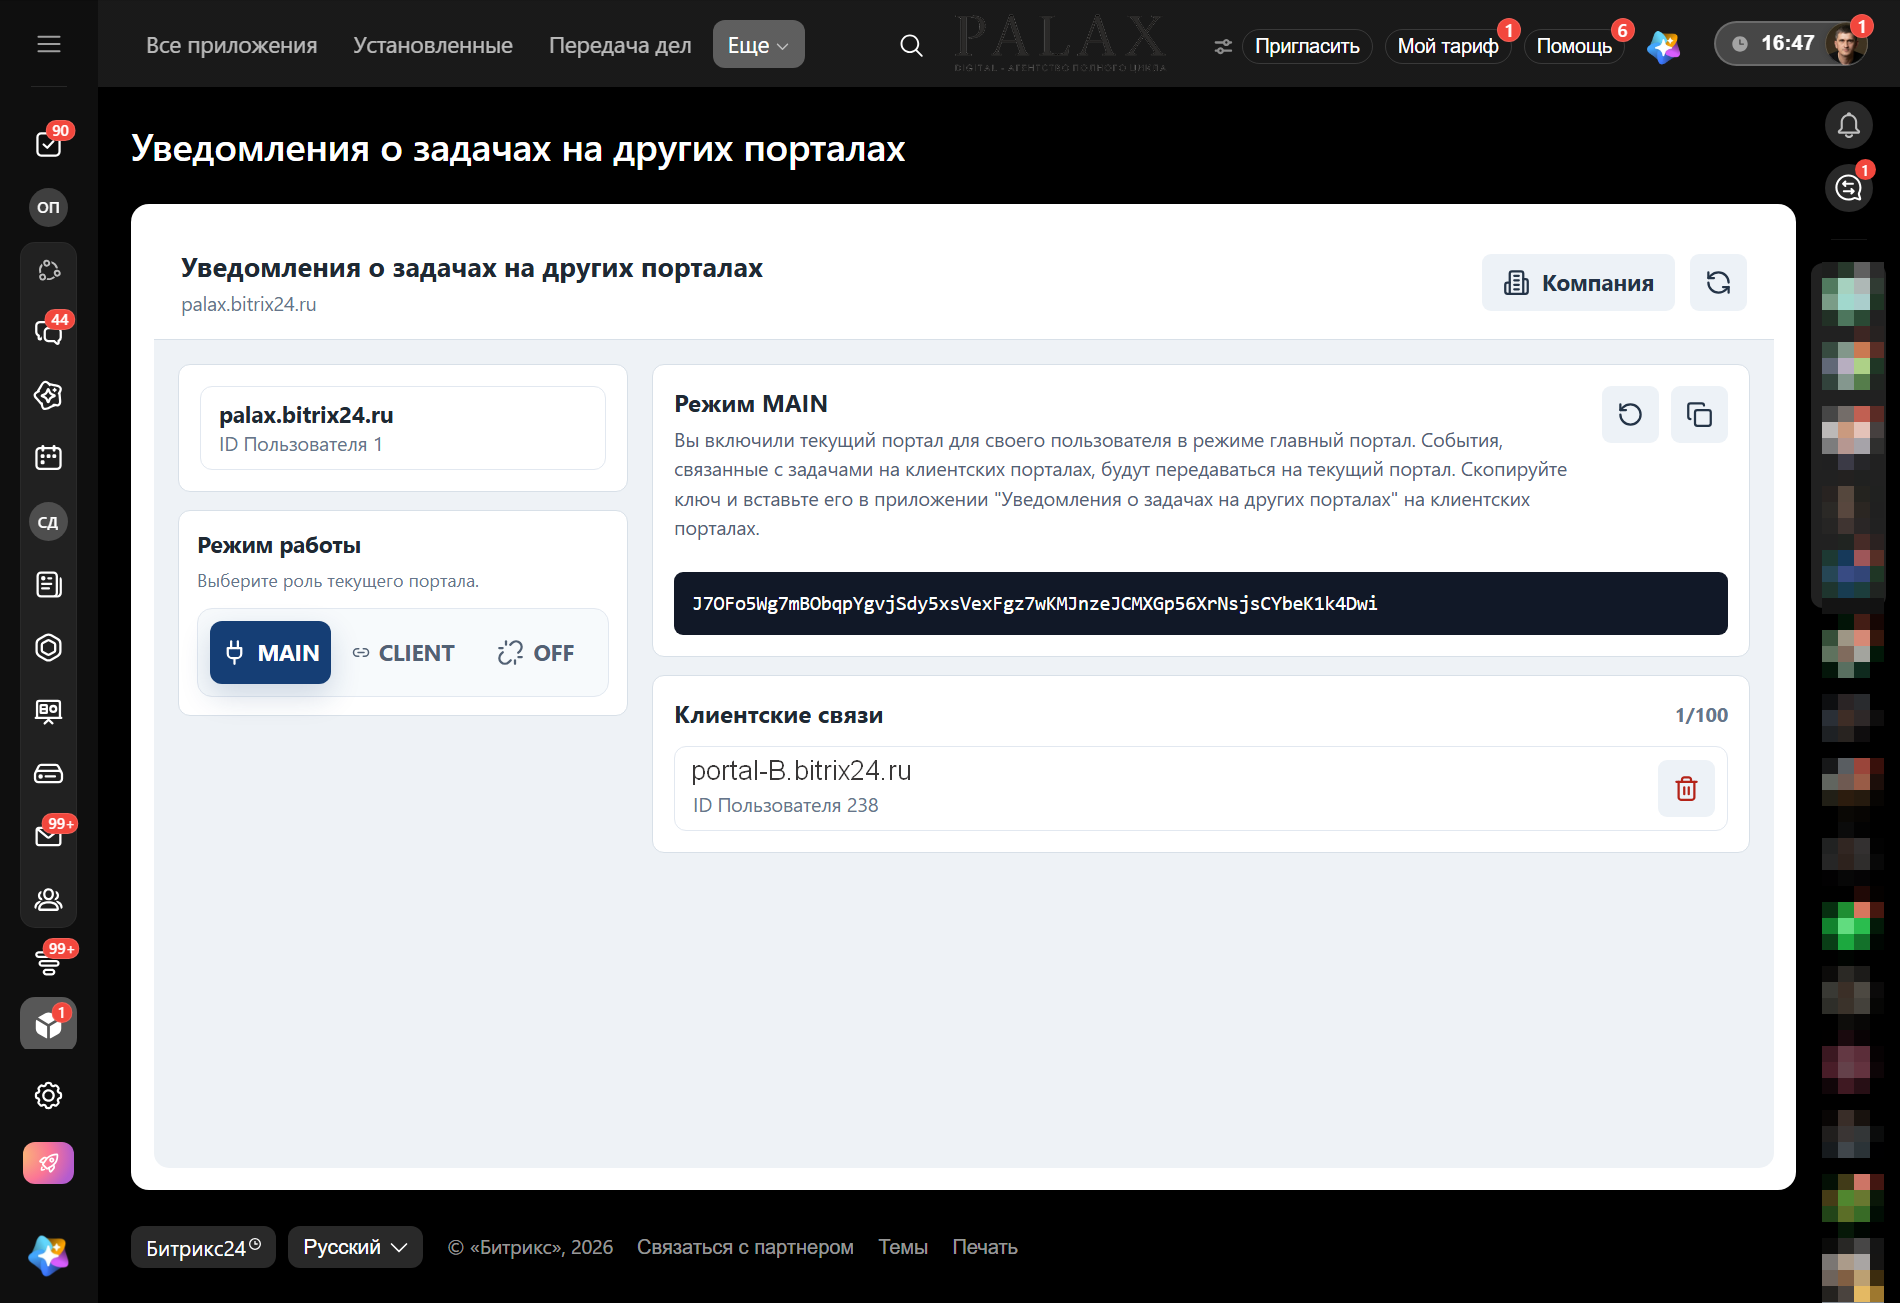Click the hexagon icon in sidebar
The image size is (1900, 1303).
[48, 647]
